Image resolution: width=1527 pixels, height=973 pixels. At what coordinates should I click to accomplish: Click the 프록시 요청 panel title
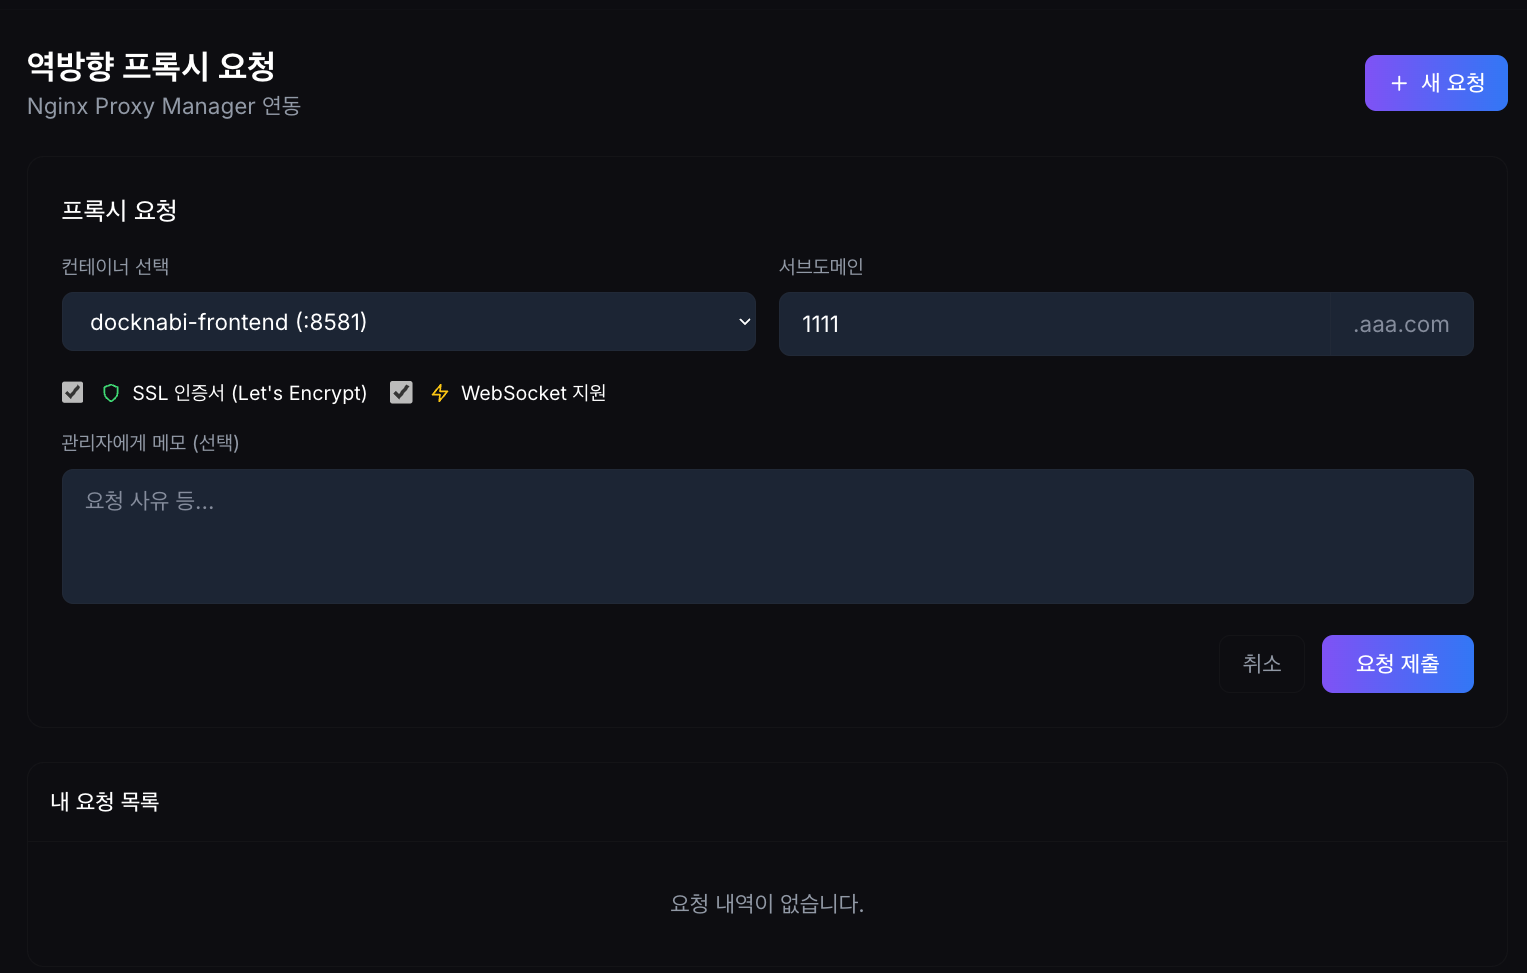[x=119, y=210]
